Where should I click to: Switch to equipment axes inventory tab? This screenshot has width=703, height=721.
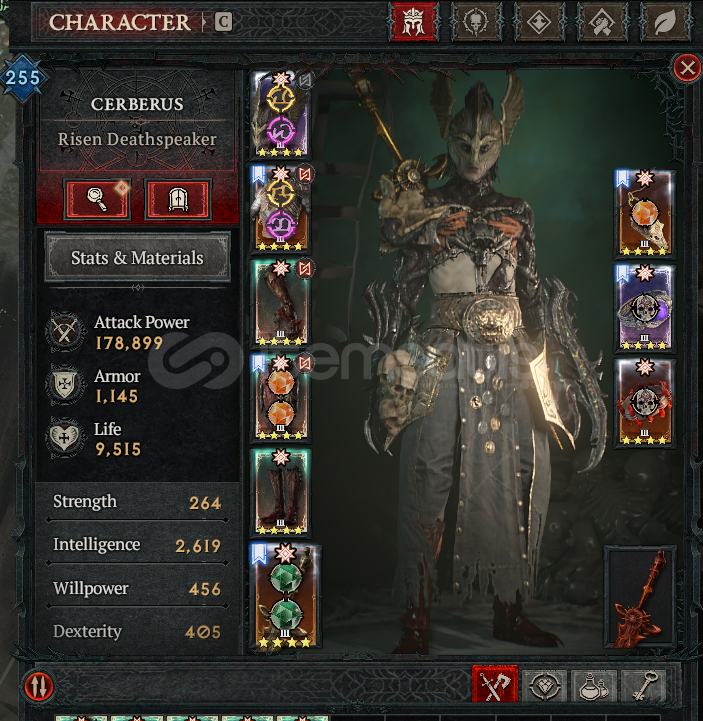tap(494, 686)
